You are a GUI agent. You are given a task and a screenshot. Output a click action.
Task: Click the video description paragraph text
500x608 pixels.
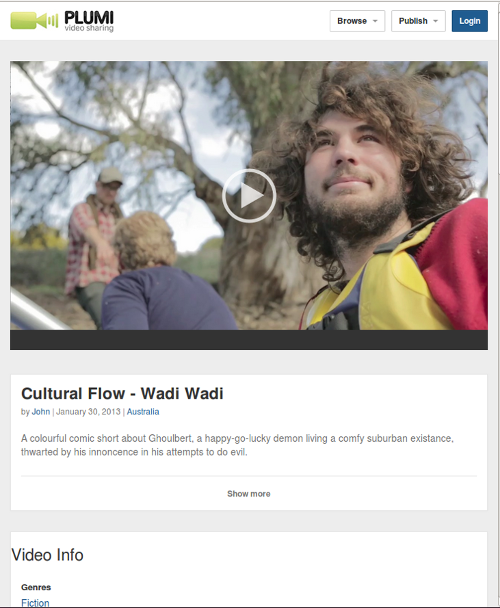[237, 445]
